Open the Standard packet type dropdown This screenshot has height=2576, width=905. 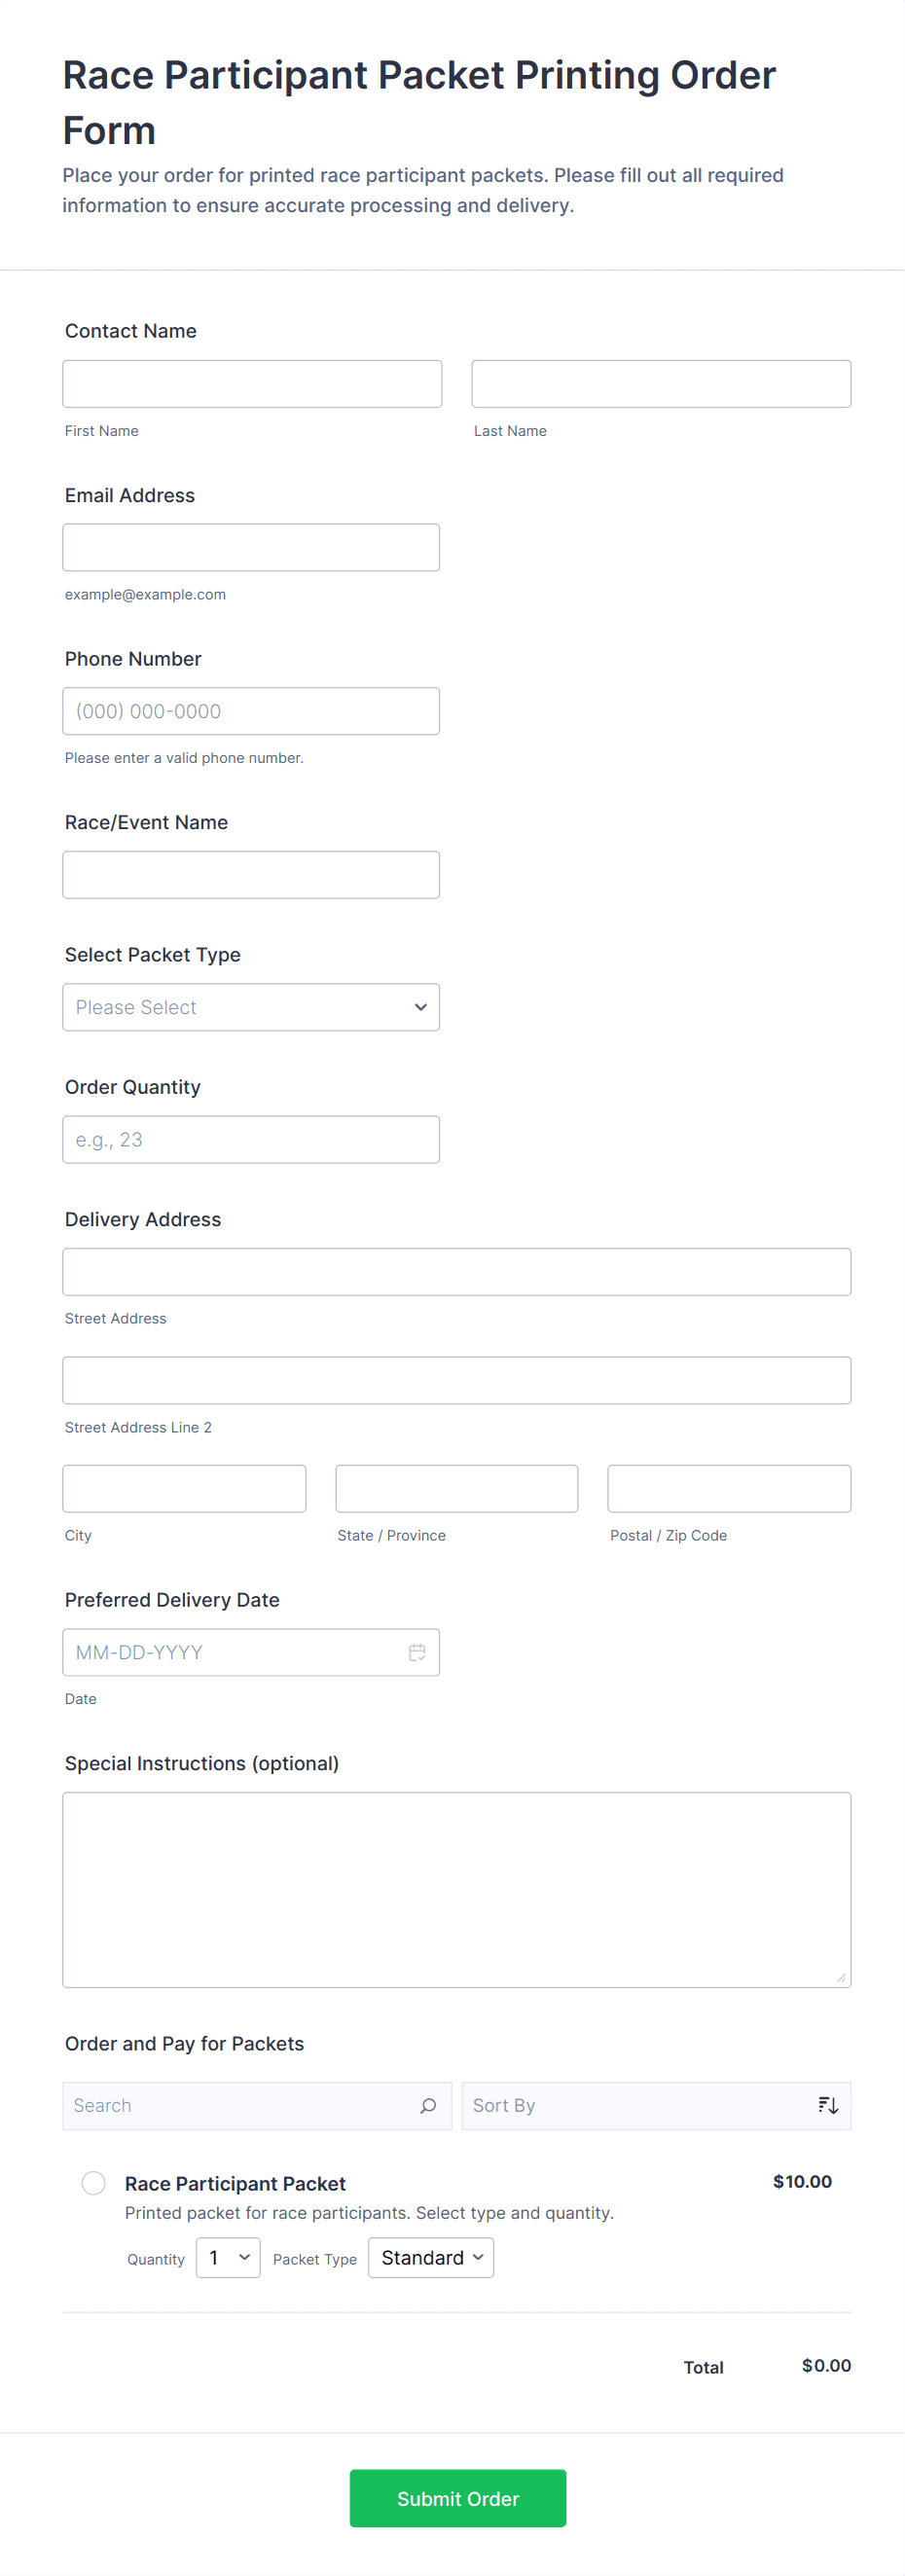[x=430, y=2257]
